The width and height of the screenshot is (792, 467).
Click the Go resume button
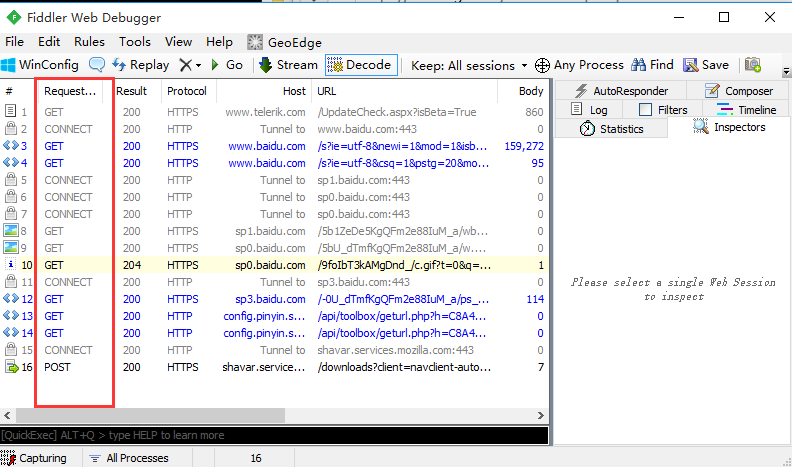227,65
